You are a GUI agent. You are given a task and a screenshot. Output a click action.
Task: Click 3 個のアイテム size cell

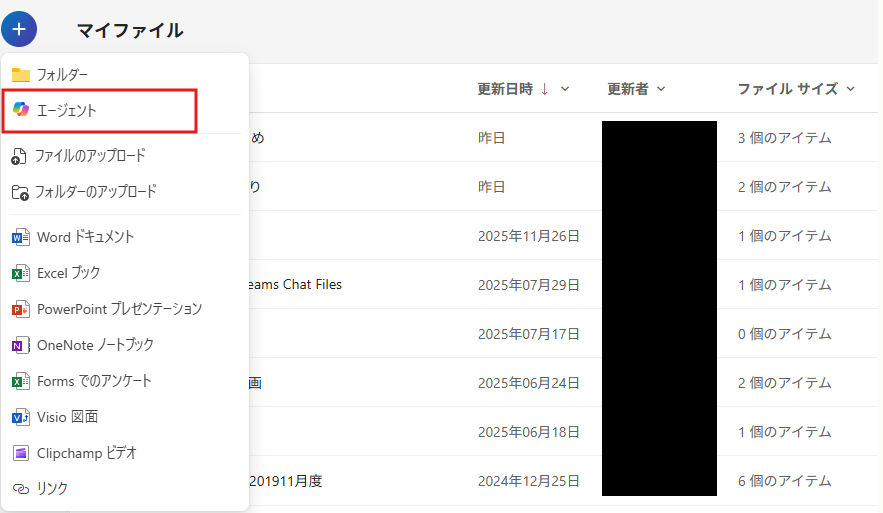tap(784, 138)
